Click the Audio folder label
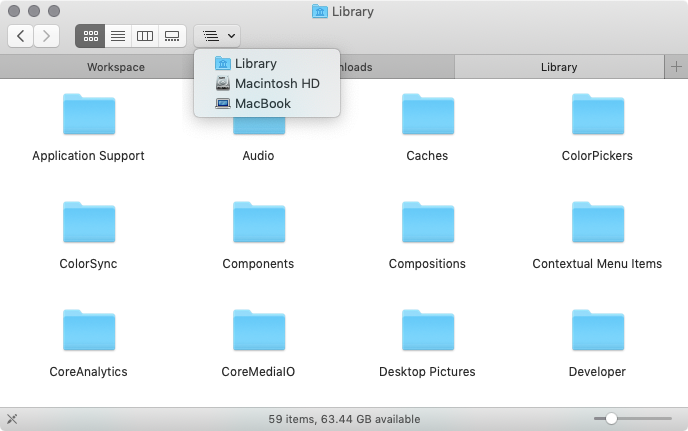Image resolution: width=688 pixels, height=431 pixels. tap(258, 156)
